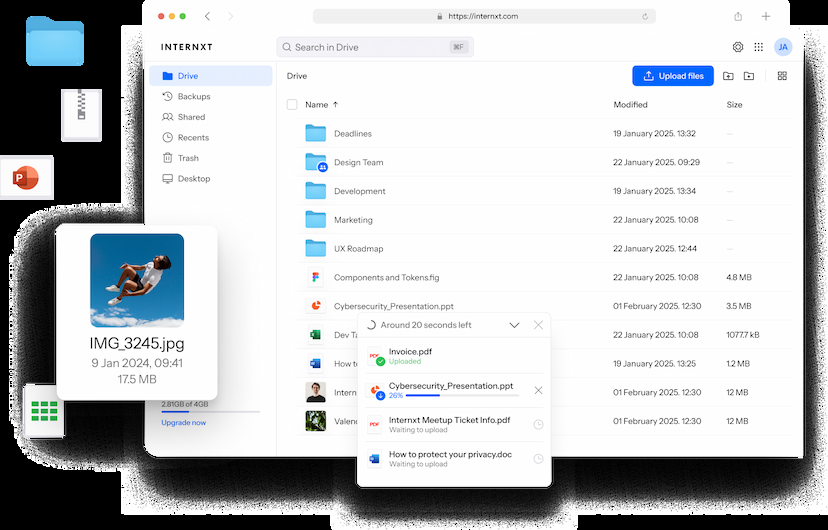Image resolution: width=828 pixels, height=530 pixels.
Task: Click the Upgrade now link
Action: 184,423
